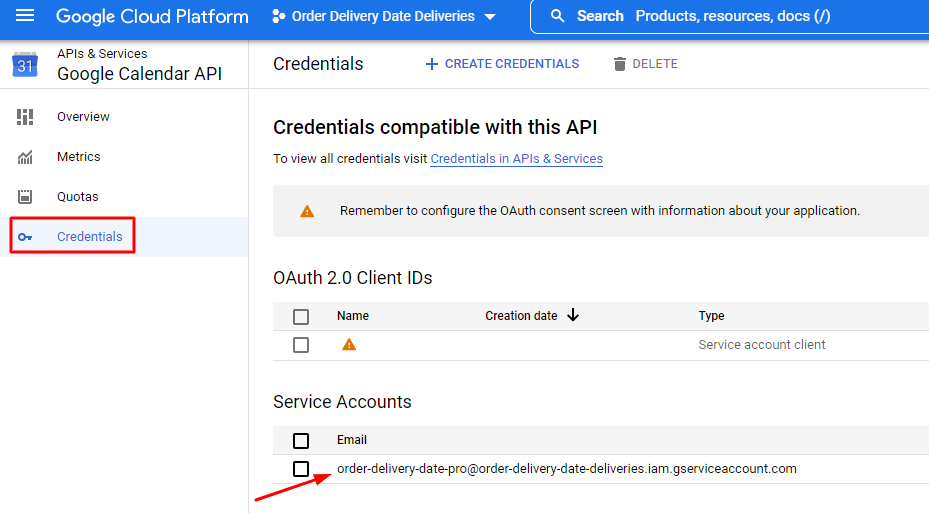
Task: Click the OAuth consent warning triangle icon
Action: [307, 211]
